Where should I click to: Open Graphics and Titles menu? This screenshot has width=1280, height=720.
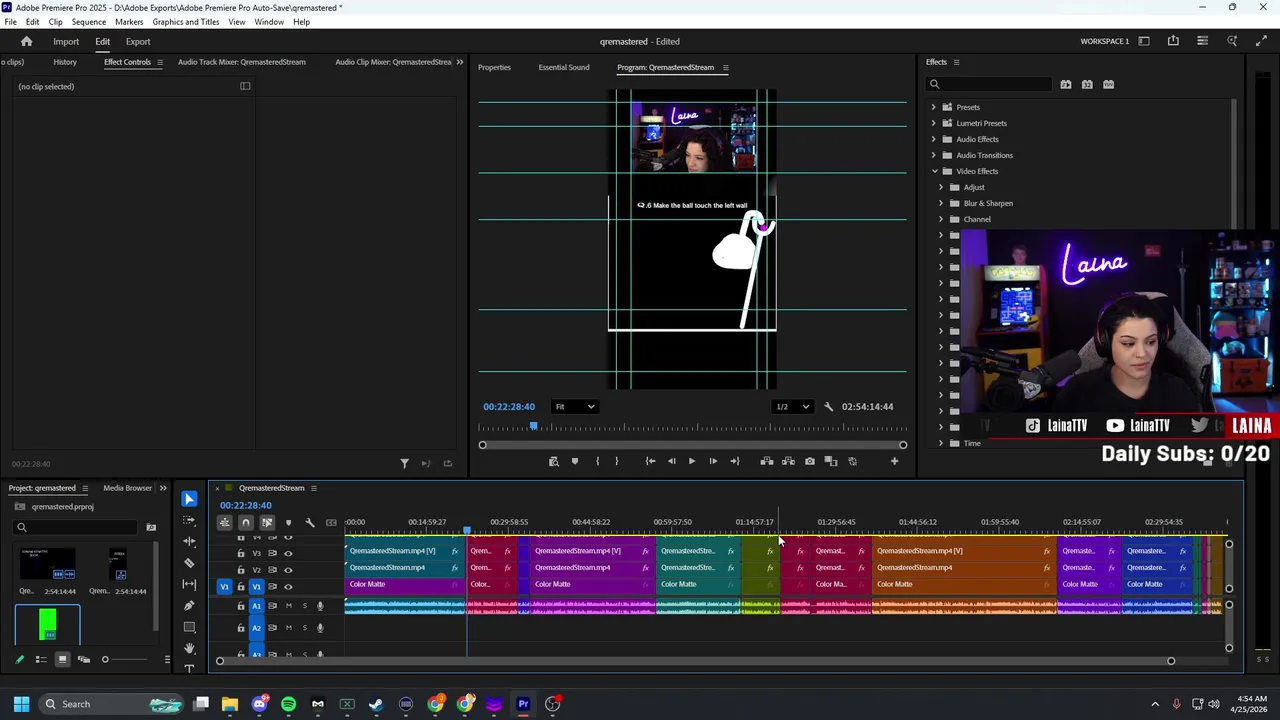tap(186, 22)
